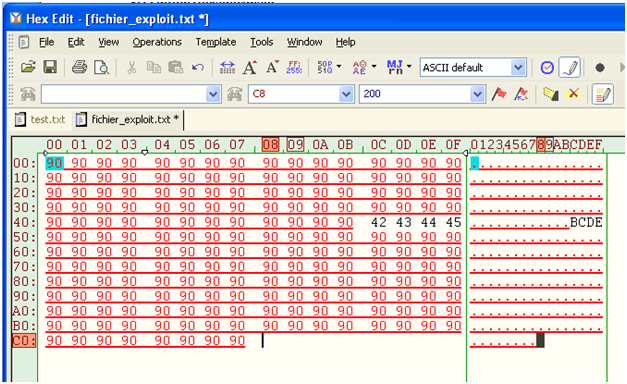Open the Window menu

304,42
